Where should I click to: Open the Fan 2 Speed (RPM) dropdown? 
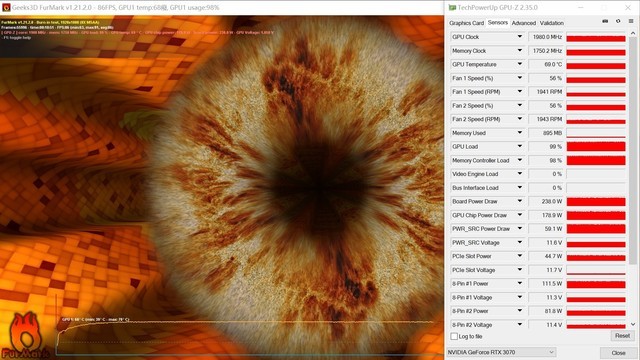point(520,119)
